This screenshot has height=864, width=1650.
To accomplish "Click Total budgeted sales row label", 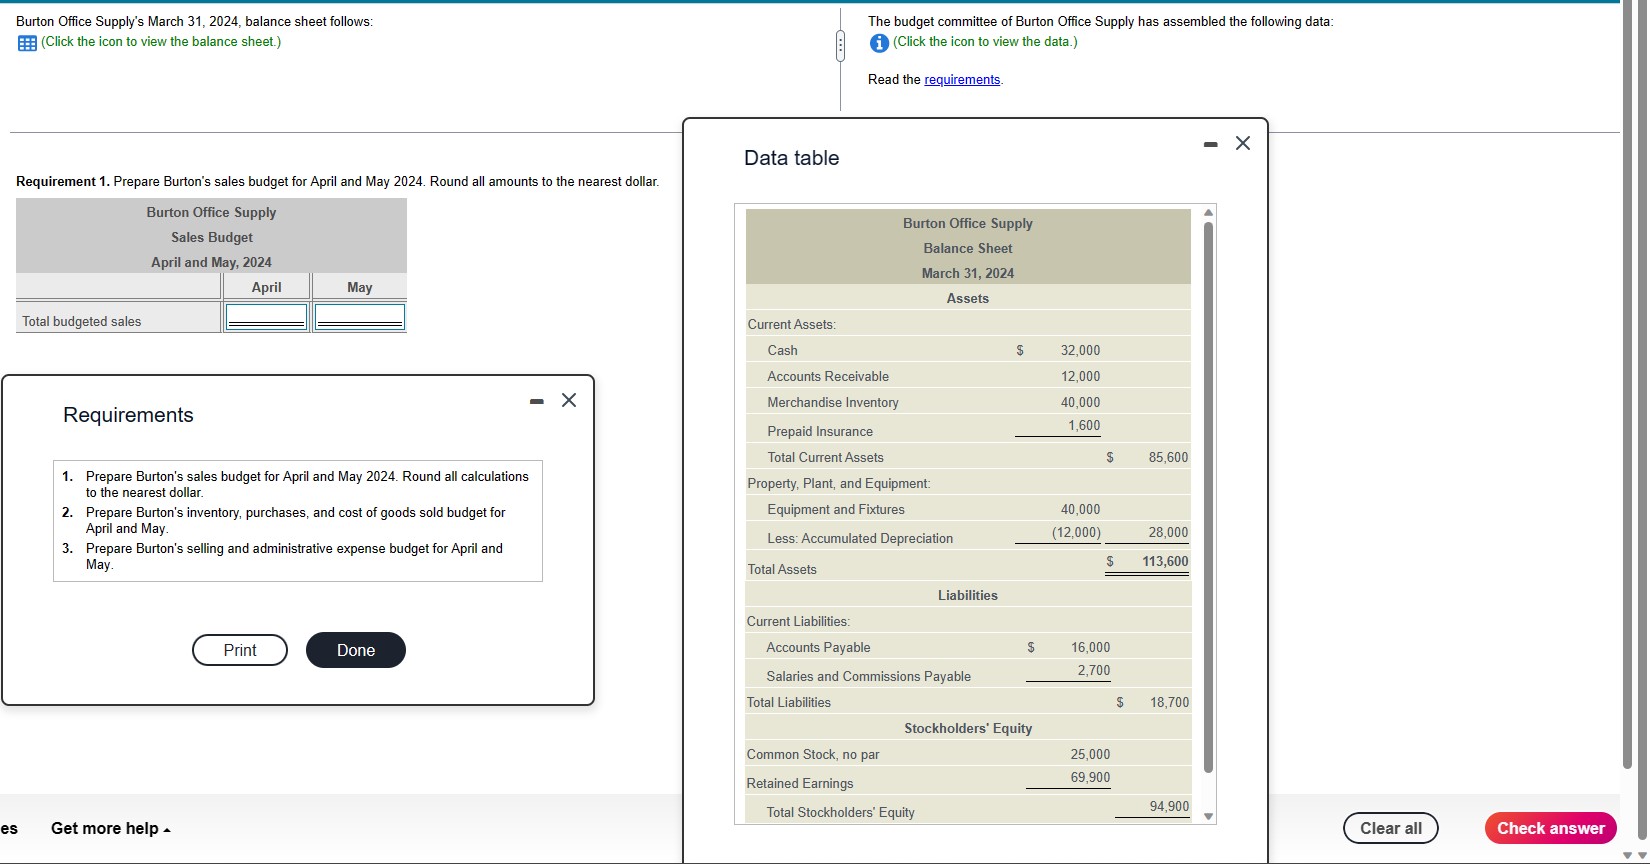I will pyautogui.click(x=82, y=321).
